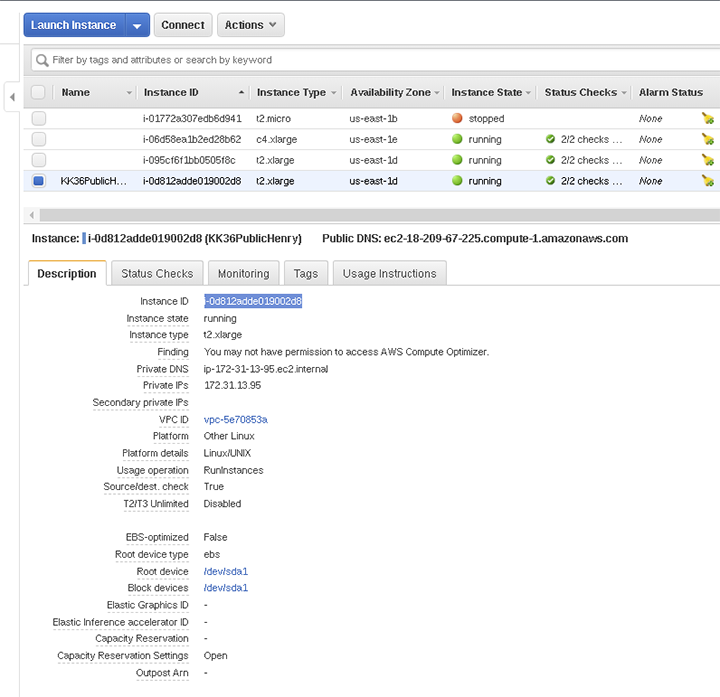The width and height of the screenshot is (720, 697).
Task: Click the alarm icon for the c4.xlarge instance
Action: [x=708, y=139]
